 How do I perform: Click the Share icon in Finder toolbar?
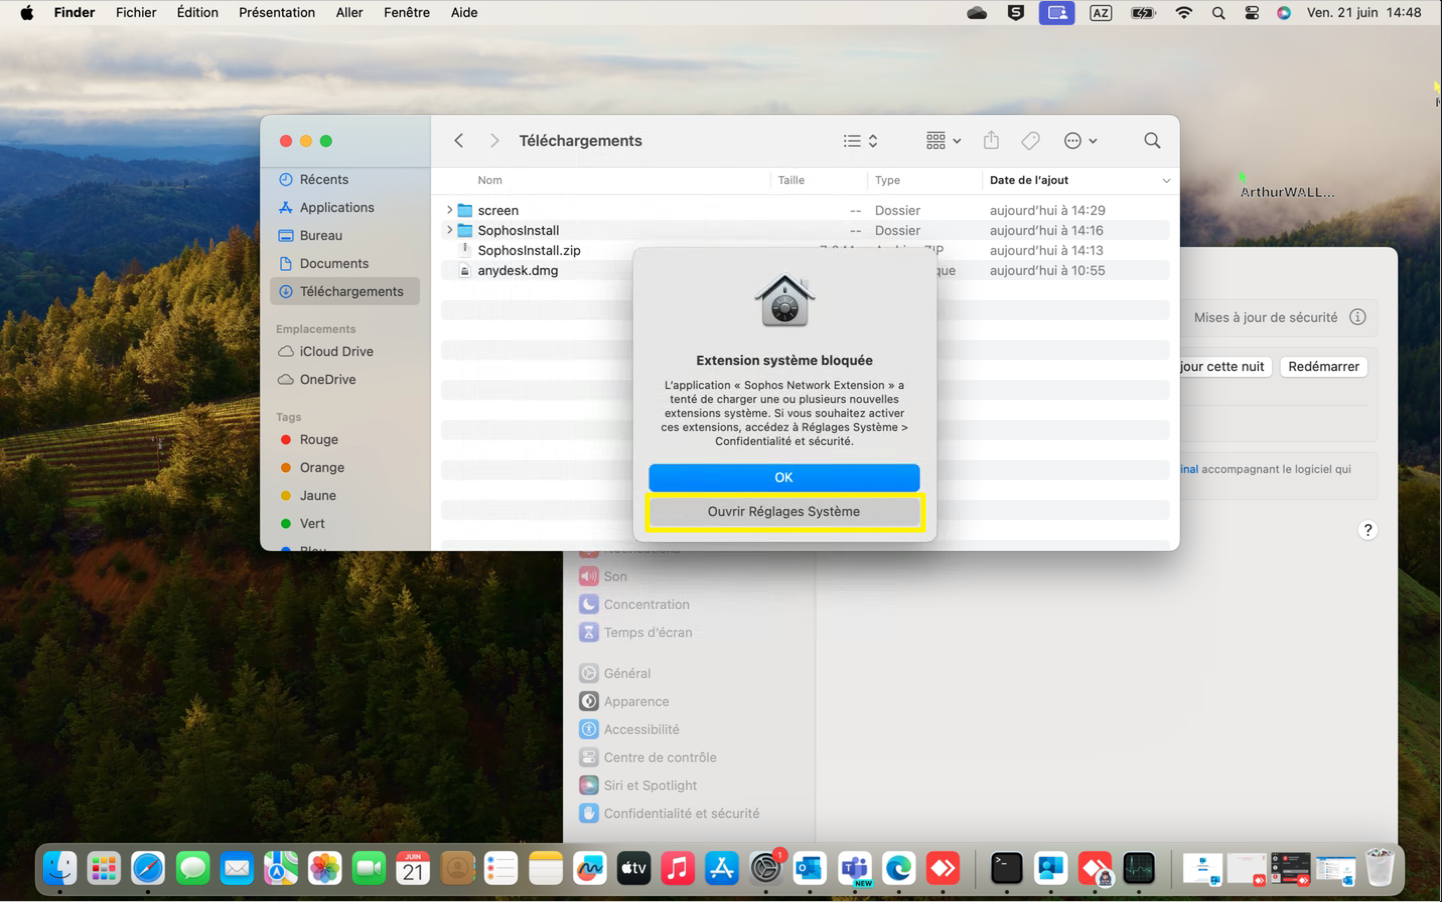point(991,141)
